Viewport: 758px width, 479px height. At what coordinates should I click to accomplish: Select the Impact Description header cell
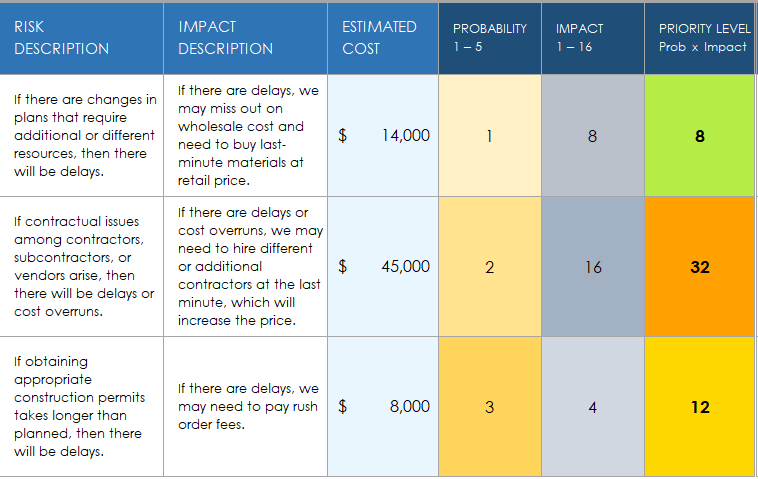coord(245,38)
